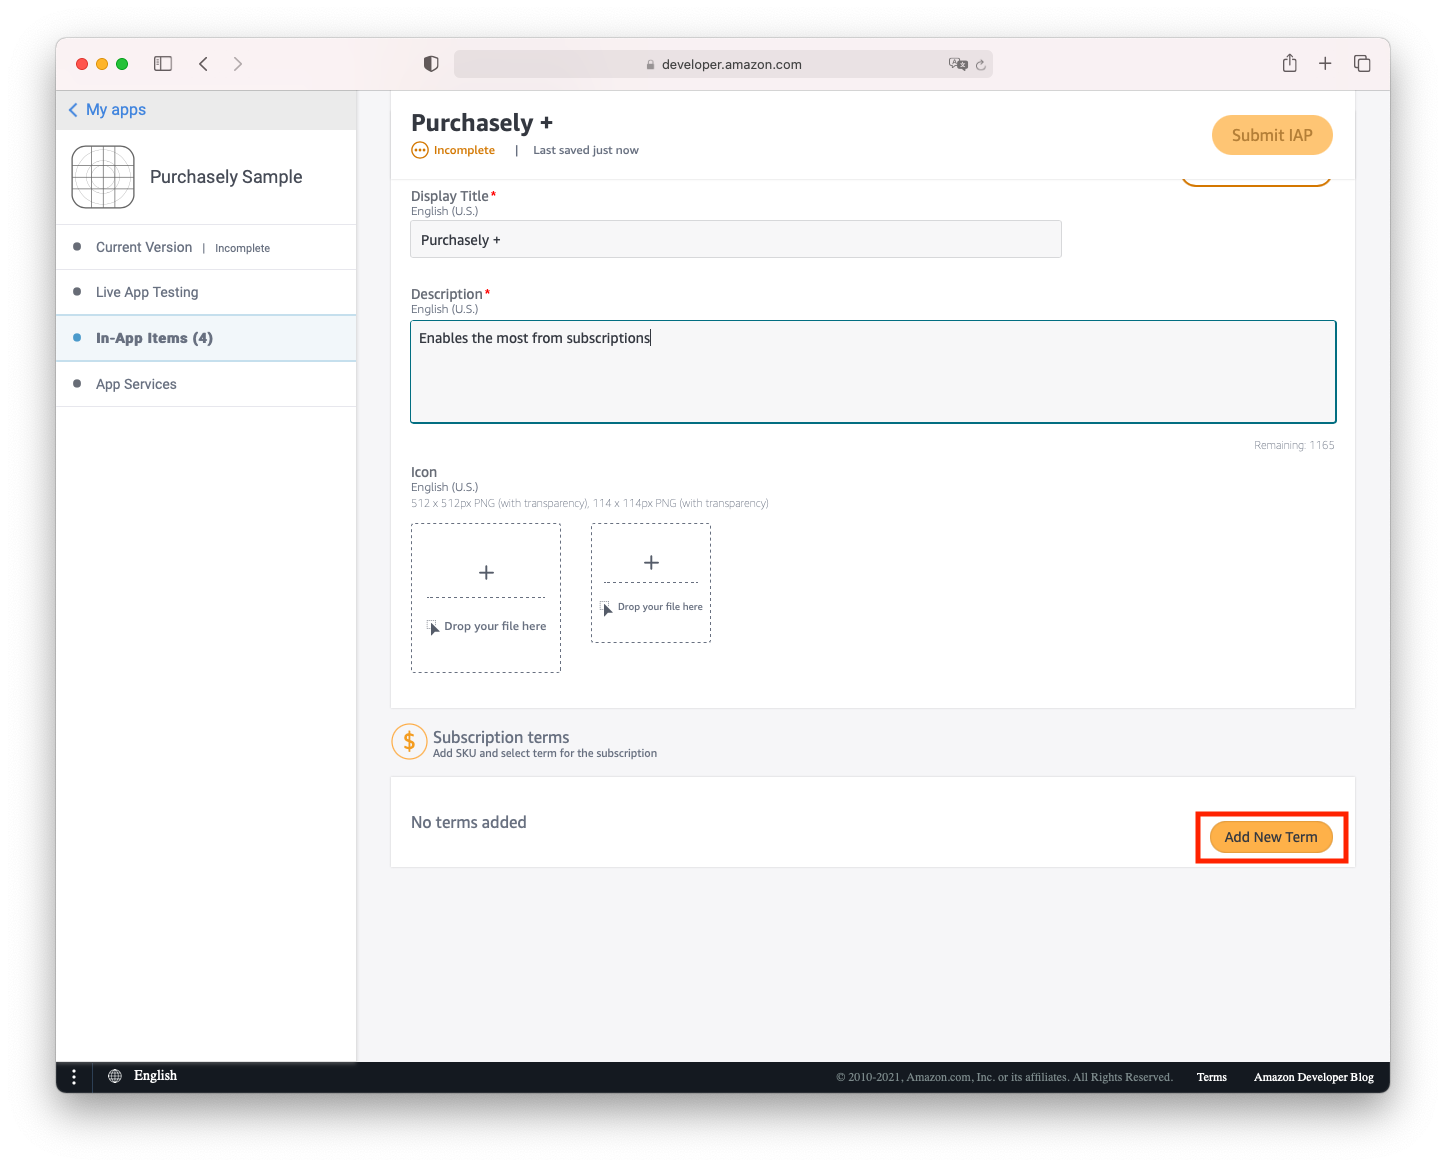Open App Services in sidebar
The height and width of the screenshot is (1167, 1446).
tap(206, 384)
